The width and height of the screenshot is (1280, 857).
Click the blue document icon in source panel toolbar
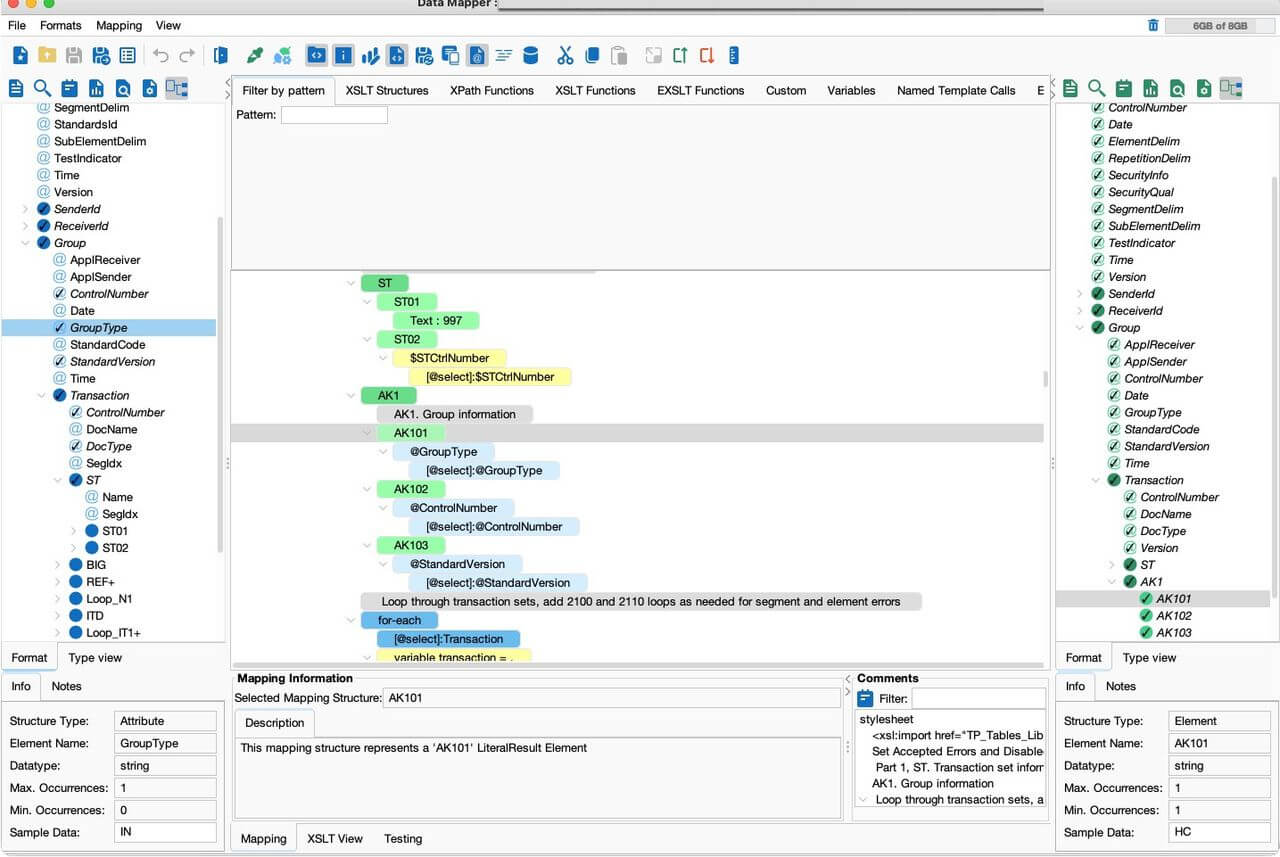[16, 88]
